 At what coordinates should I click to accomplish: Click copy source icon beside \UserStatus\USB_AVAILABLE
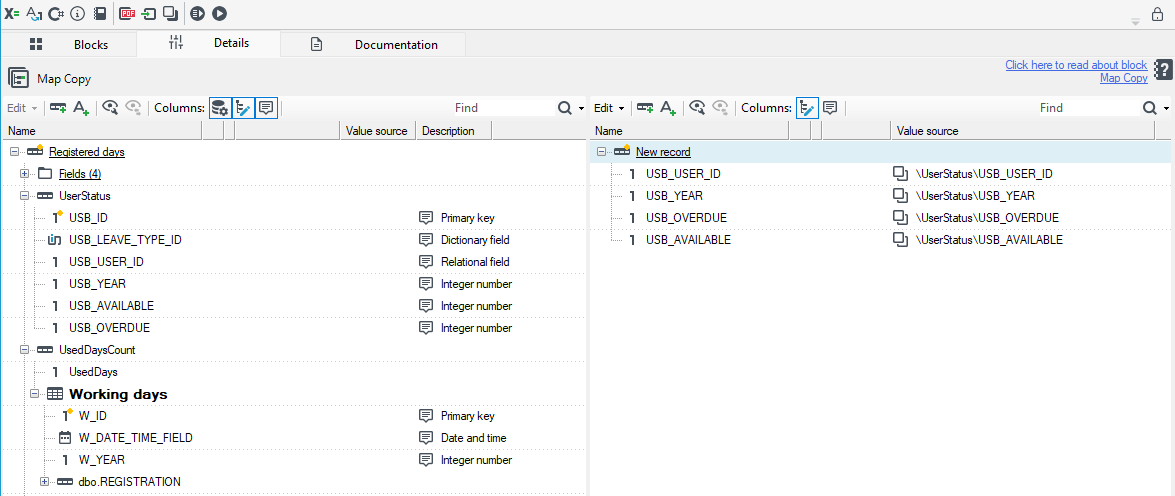(x=900, y=240)
